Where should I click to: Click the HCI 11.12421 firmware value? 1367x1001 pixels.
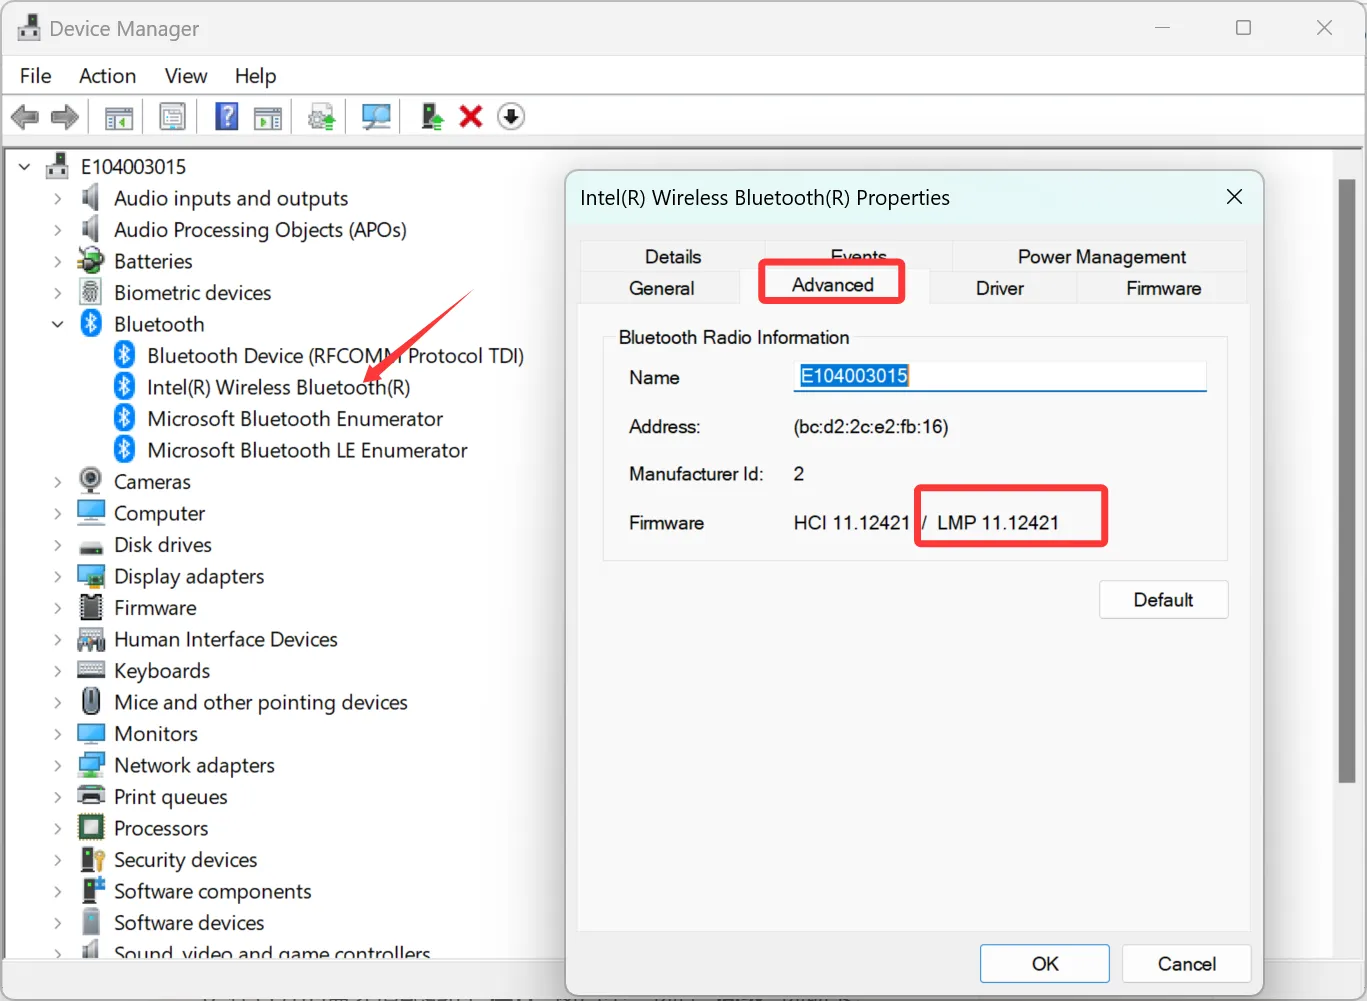pos(852,523)
